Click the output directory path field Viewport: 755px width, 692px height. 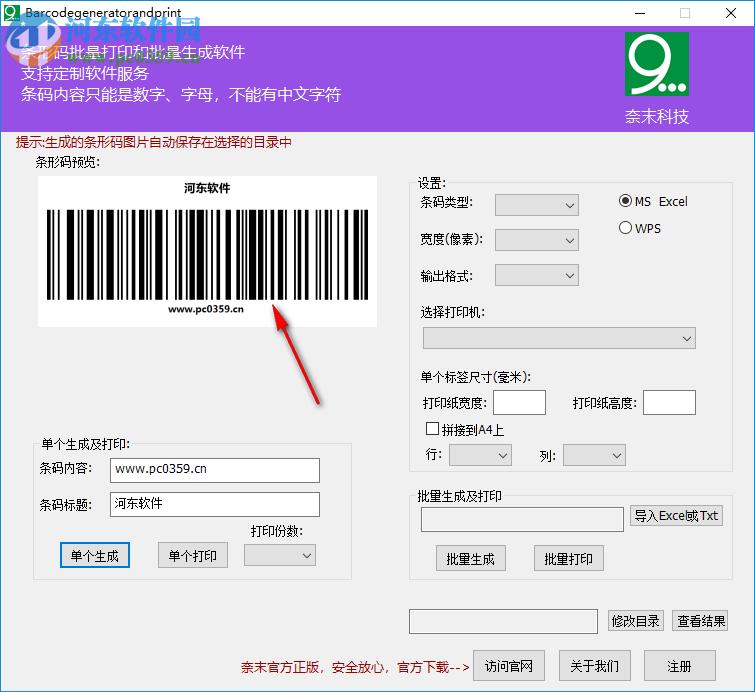click(x=503, y=621)
